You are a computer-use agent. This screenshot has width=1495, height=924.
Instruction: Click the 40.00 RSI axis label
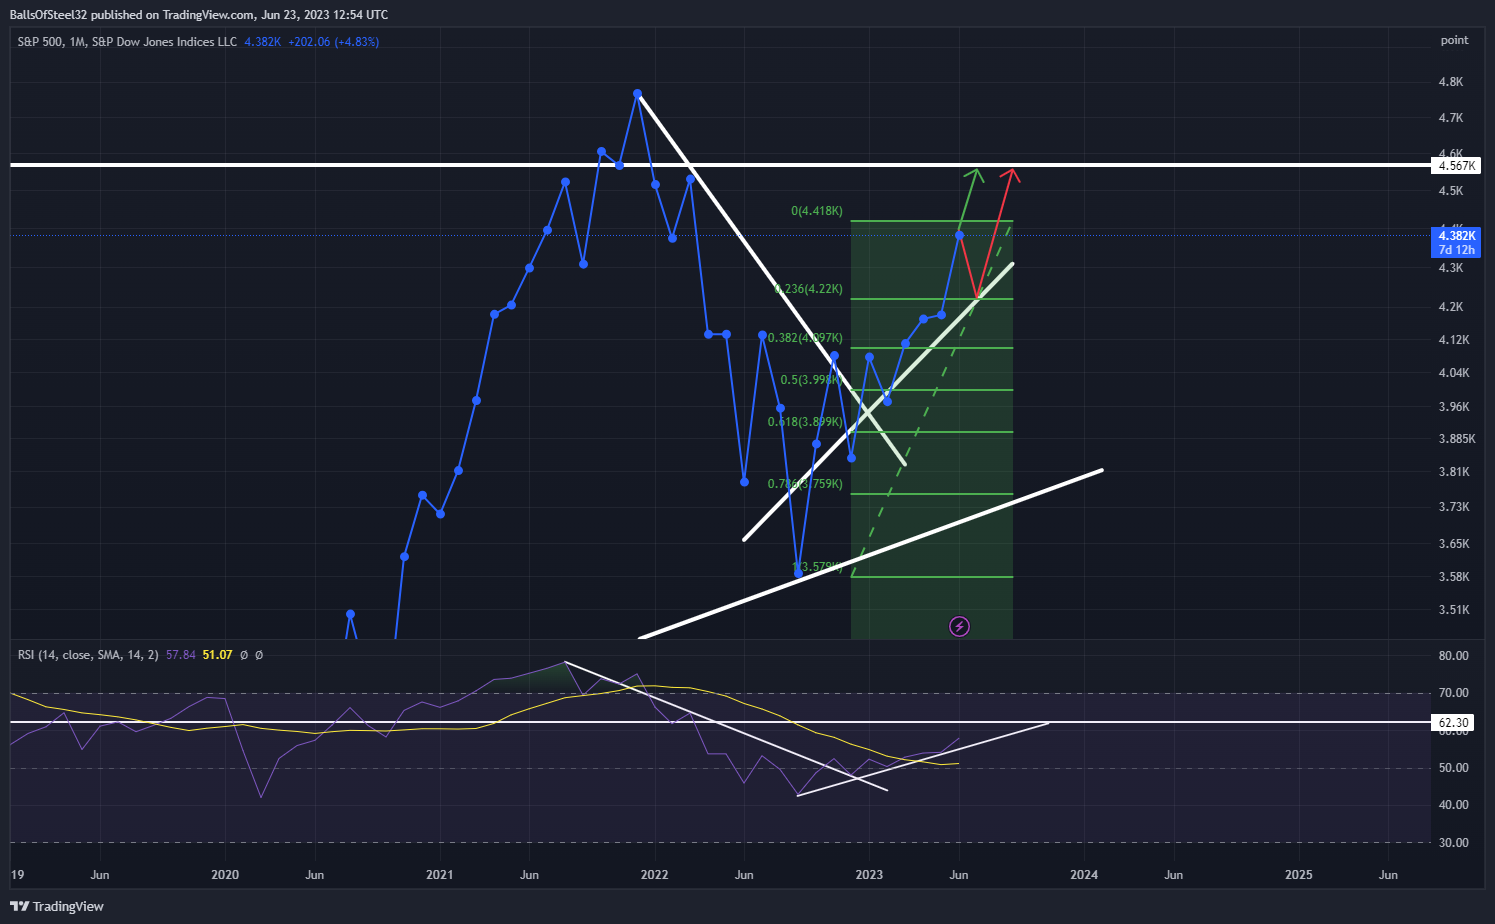point(1454,805)
